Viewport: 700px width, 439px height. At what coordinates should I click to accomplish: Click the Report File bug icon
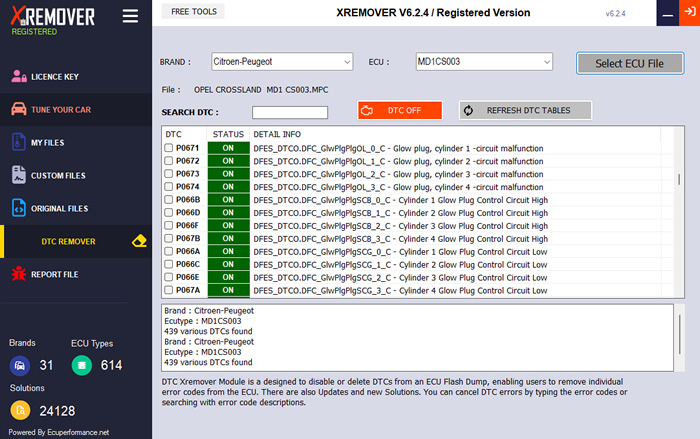(x=19, y=274)
